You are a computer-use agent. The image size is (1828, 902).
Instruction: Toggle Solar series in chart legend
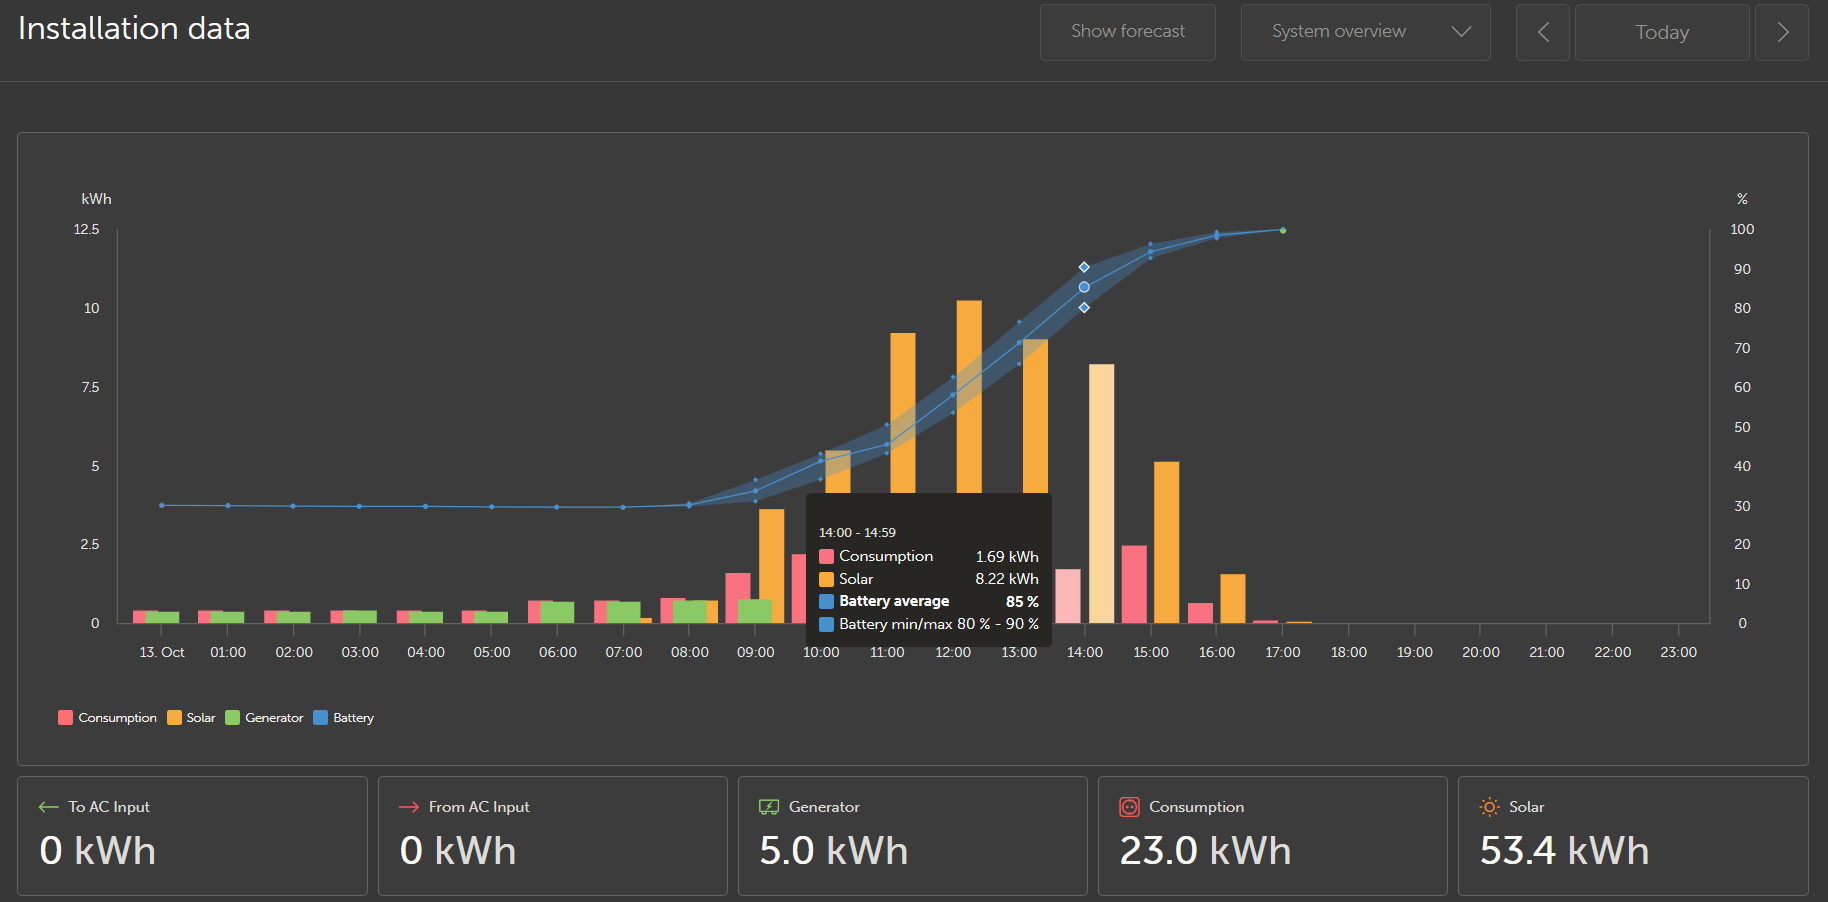coord(192,718)
